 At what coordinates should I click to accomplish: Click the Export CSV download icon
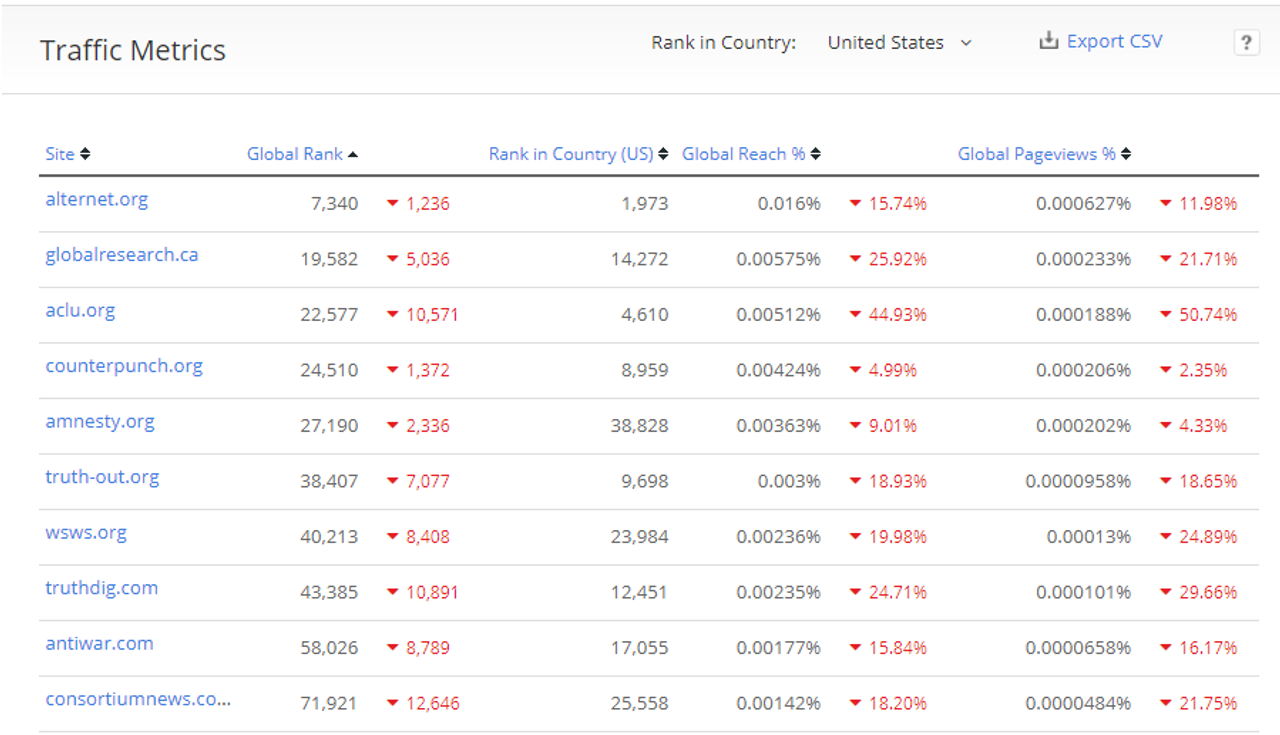click(x=1048, y=41)
